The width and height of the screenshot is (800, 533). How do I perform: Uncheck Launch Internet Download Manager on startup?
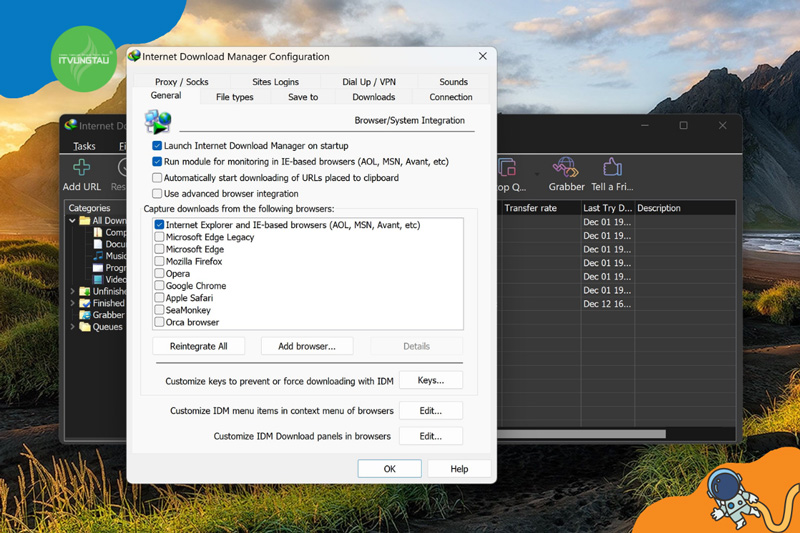tap(157, 145)
